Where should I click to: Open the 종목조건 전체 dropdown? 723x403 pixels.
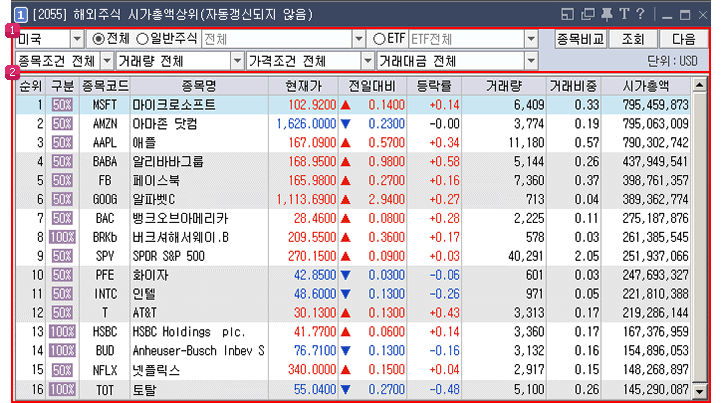pyautogui.click(x=107, y=61)
